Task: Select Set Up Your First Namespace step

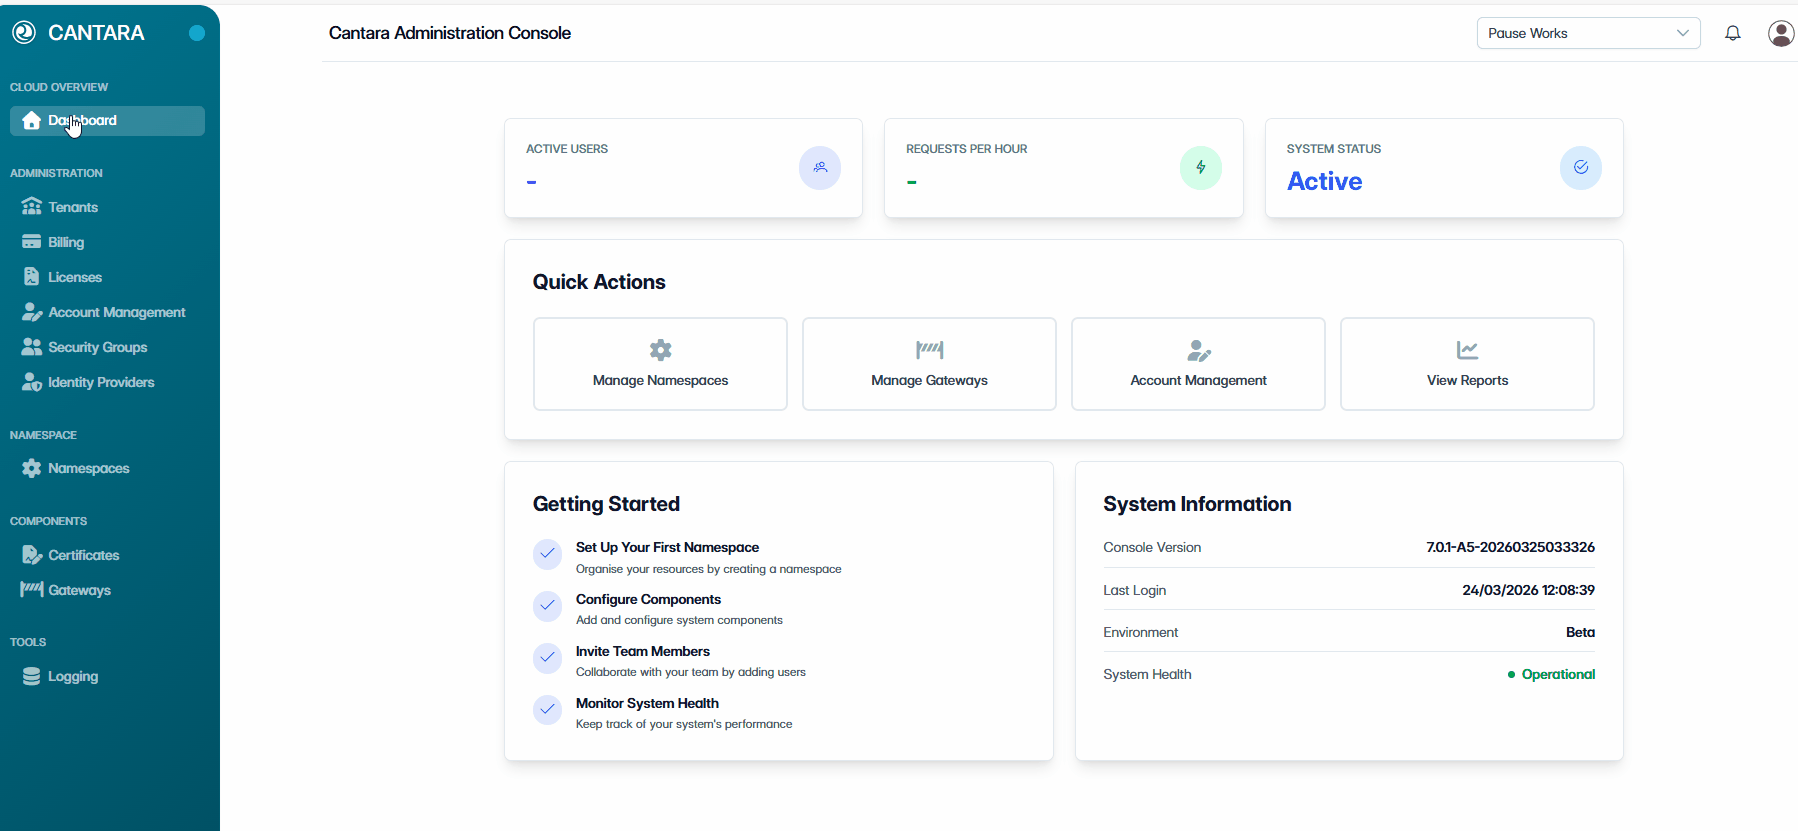Action: point(667,547)
